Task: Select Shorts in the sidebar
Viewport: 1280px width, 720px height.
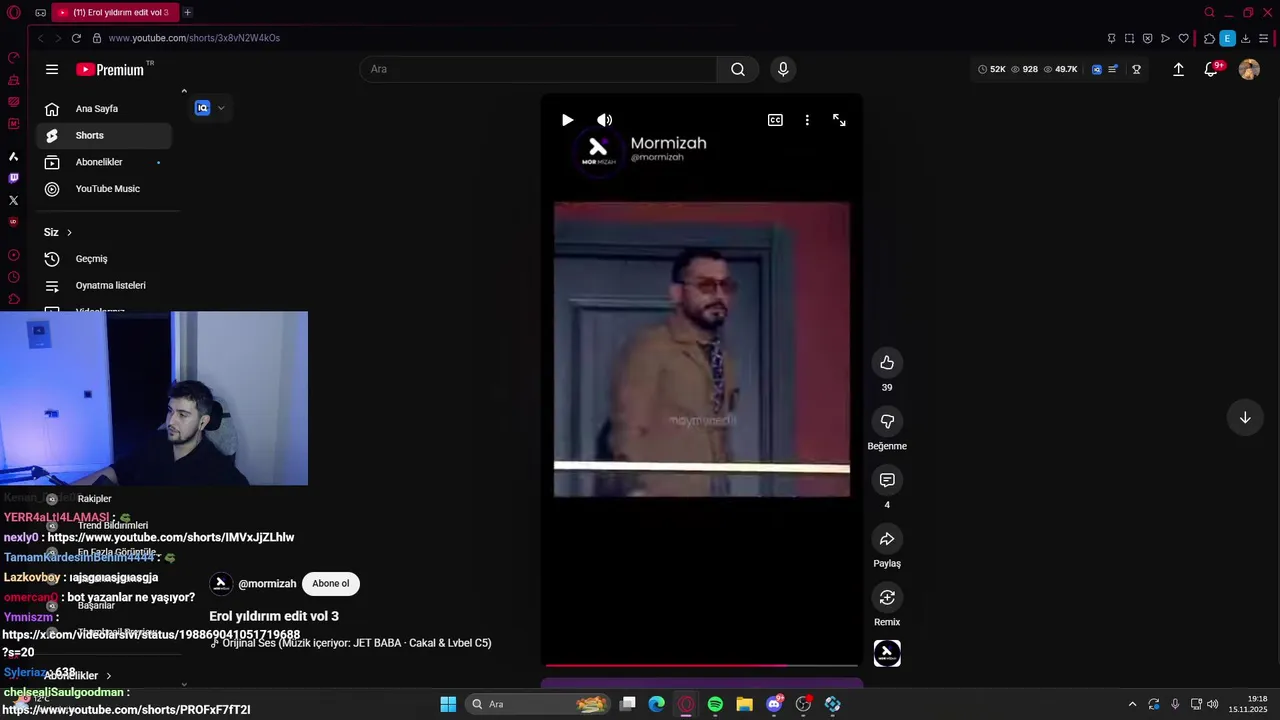Action: click(x=104, y=135)
